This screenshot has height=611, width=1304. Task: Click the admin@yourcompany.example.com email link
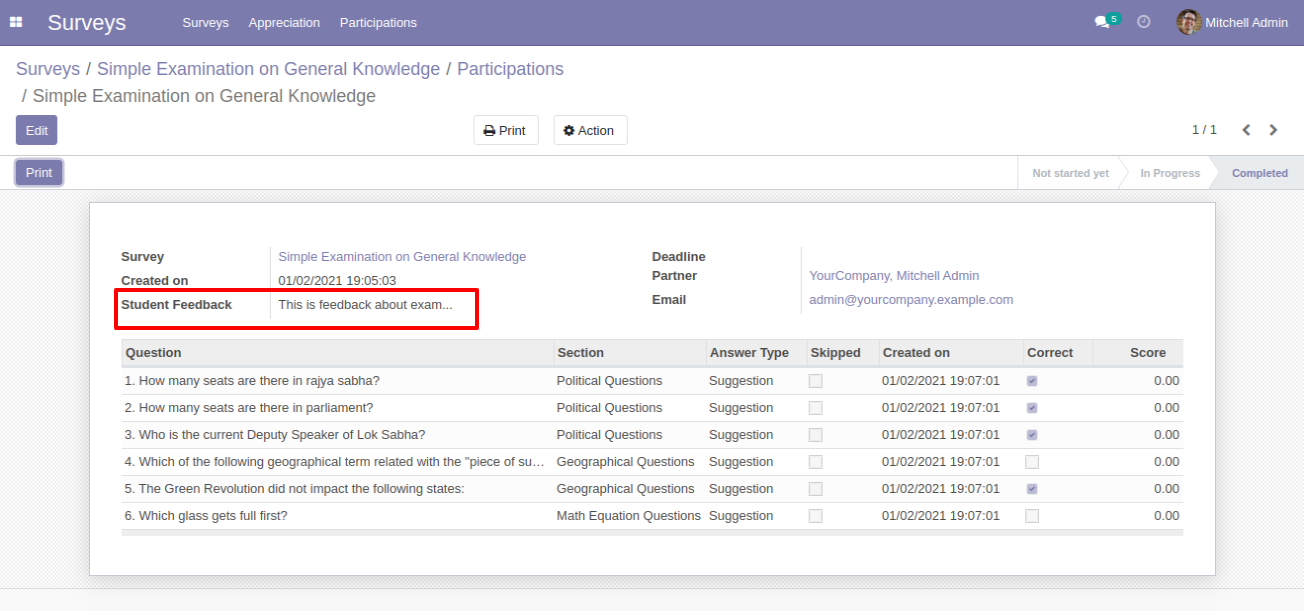tap(911, 300)
